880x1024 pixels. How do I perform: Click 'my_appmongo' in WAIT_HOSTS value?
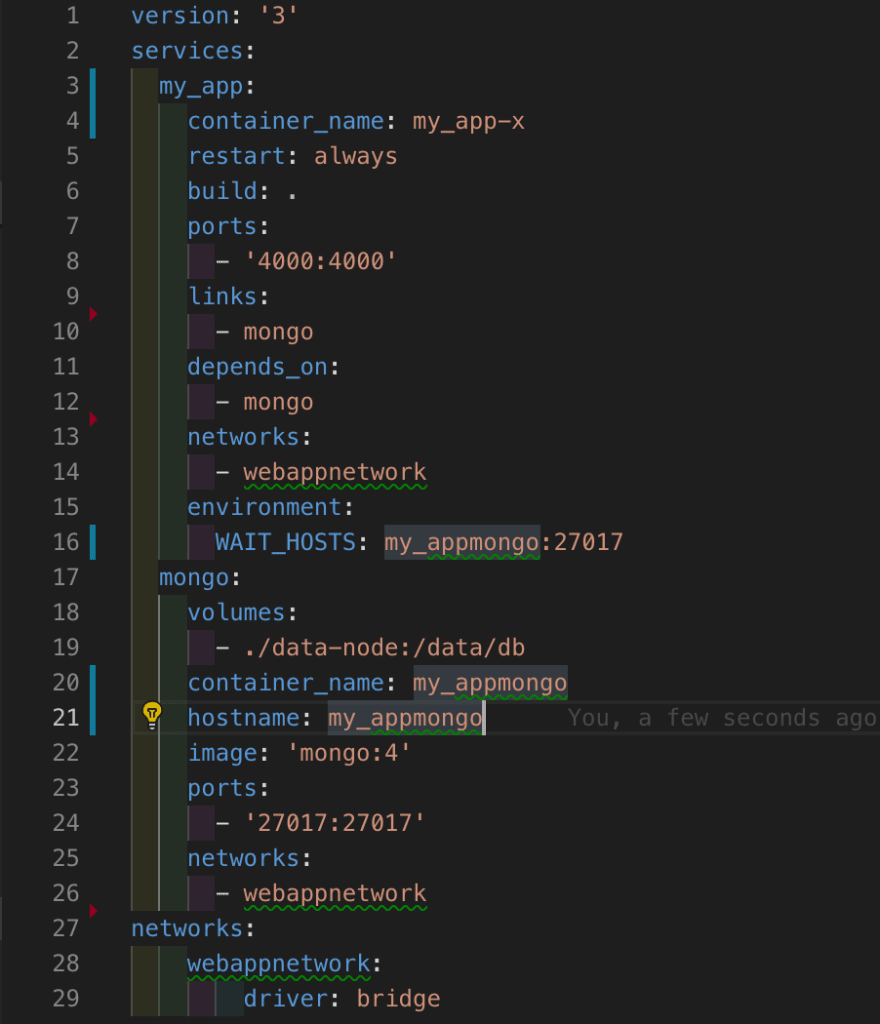pyautogui.click(x=462, y=543)
